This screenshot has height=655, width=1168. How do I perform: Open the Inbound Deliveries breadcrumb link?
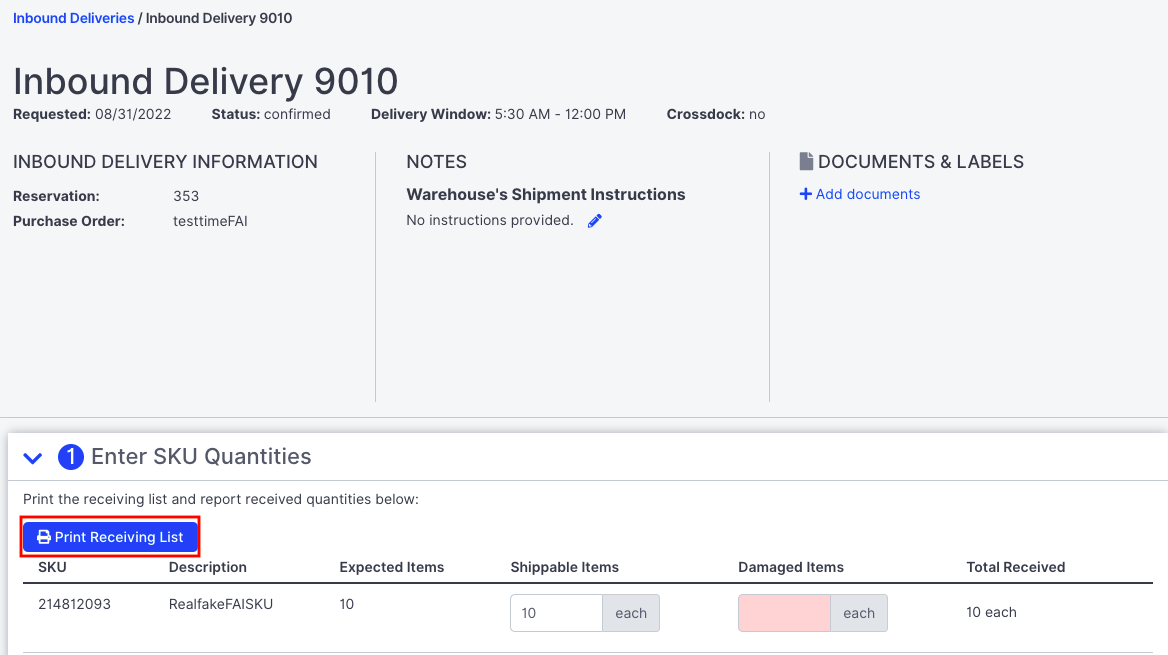pos(73,17)
